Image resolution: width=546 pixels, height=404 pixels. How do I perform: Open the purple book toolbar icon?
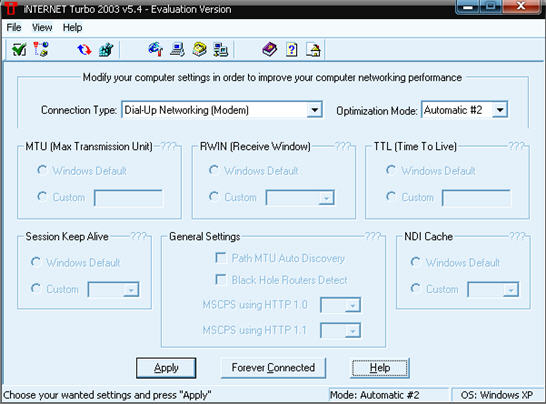(x=270, y=49)
